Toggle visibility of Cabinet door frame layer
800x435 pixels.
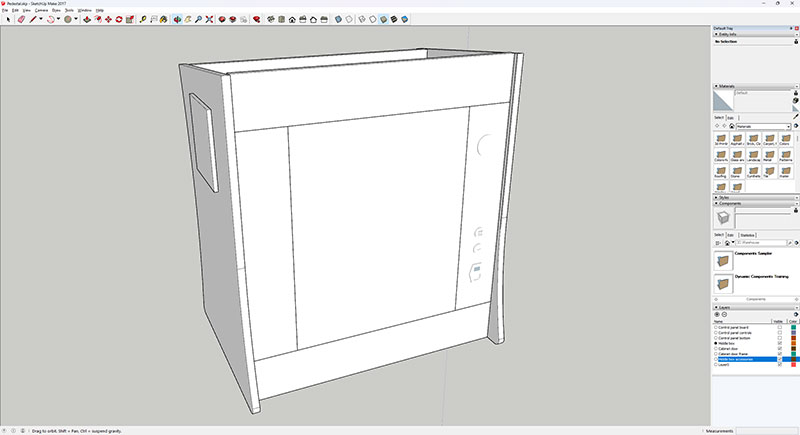780,354
